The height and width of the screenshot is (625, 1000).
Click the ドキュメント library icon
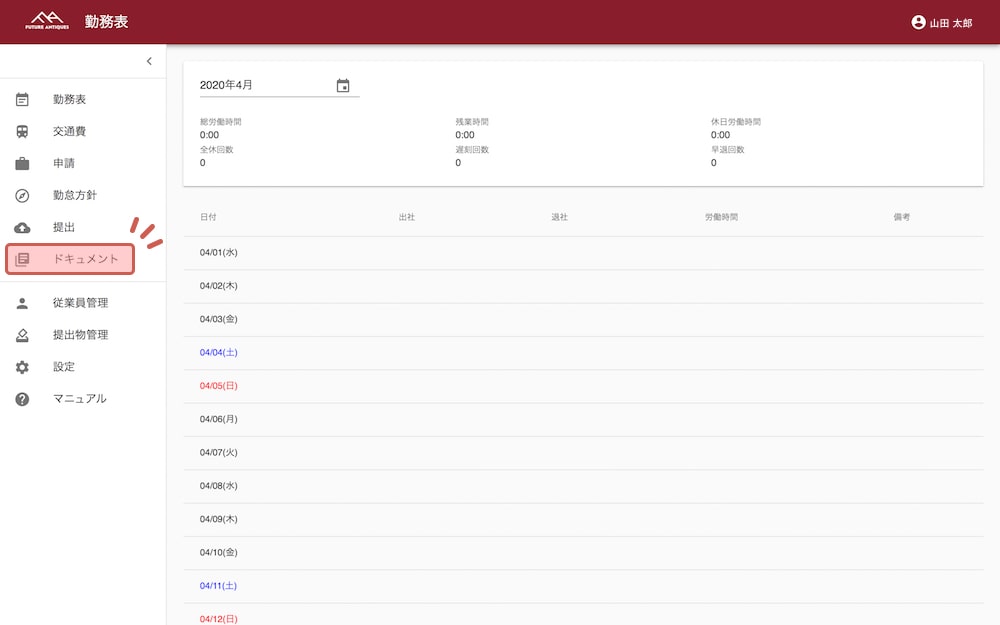22,260
